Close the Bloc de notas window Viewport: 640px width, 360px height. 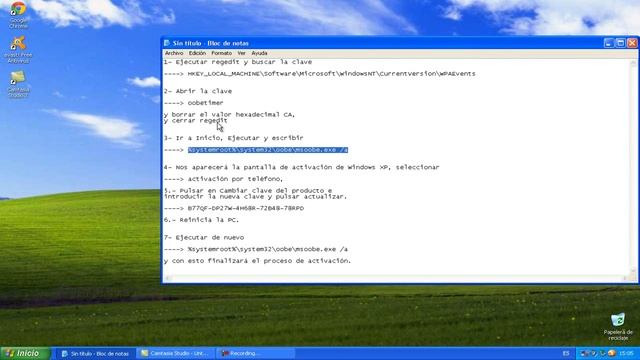click(632, 43)
